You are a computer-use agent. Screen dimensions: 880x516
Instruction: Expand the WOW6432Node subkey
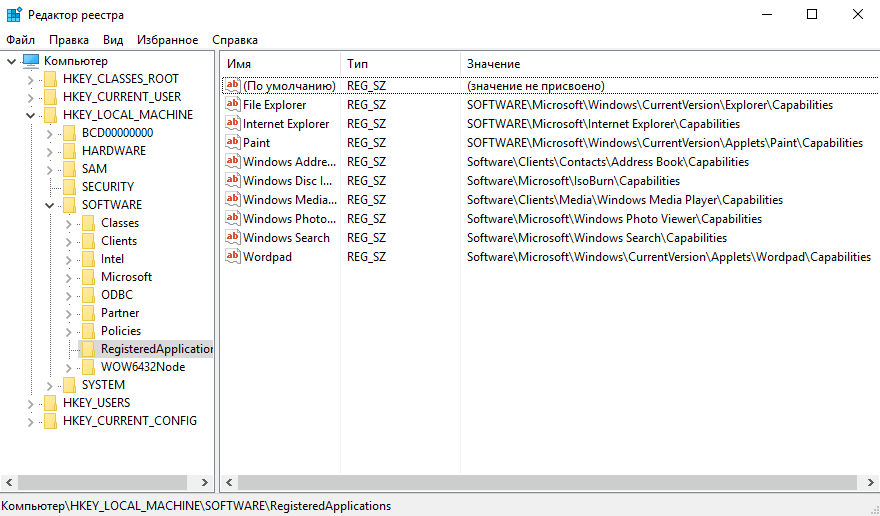68,368
